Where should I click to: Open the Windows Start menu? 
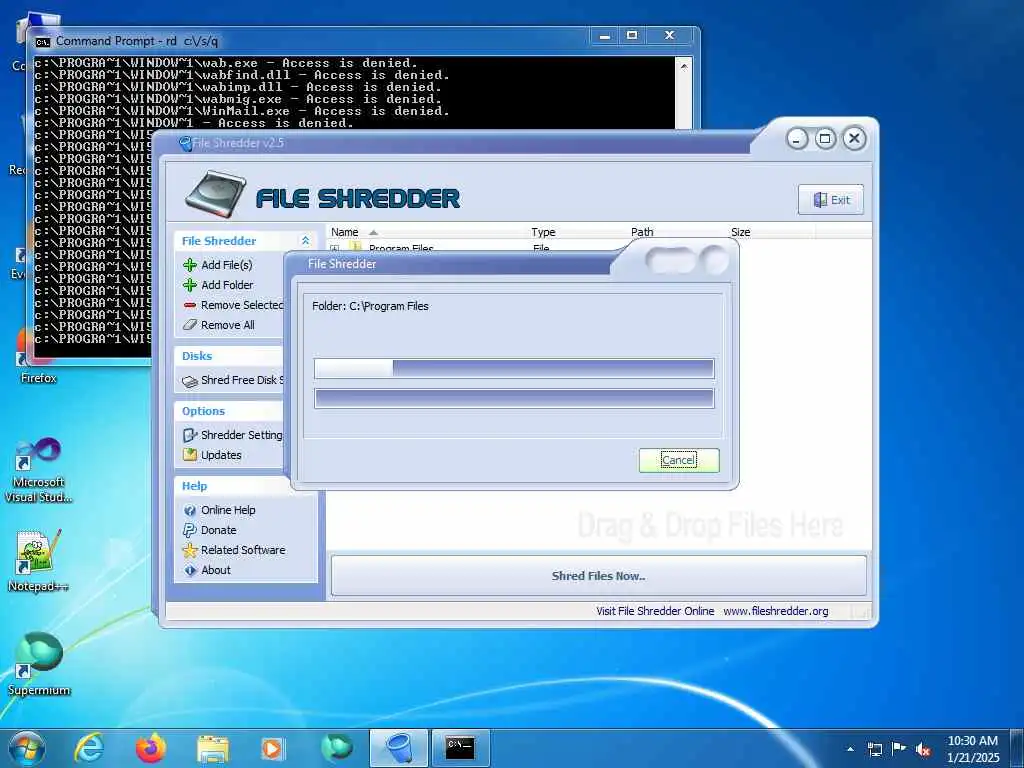27,748
